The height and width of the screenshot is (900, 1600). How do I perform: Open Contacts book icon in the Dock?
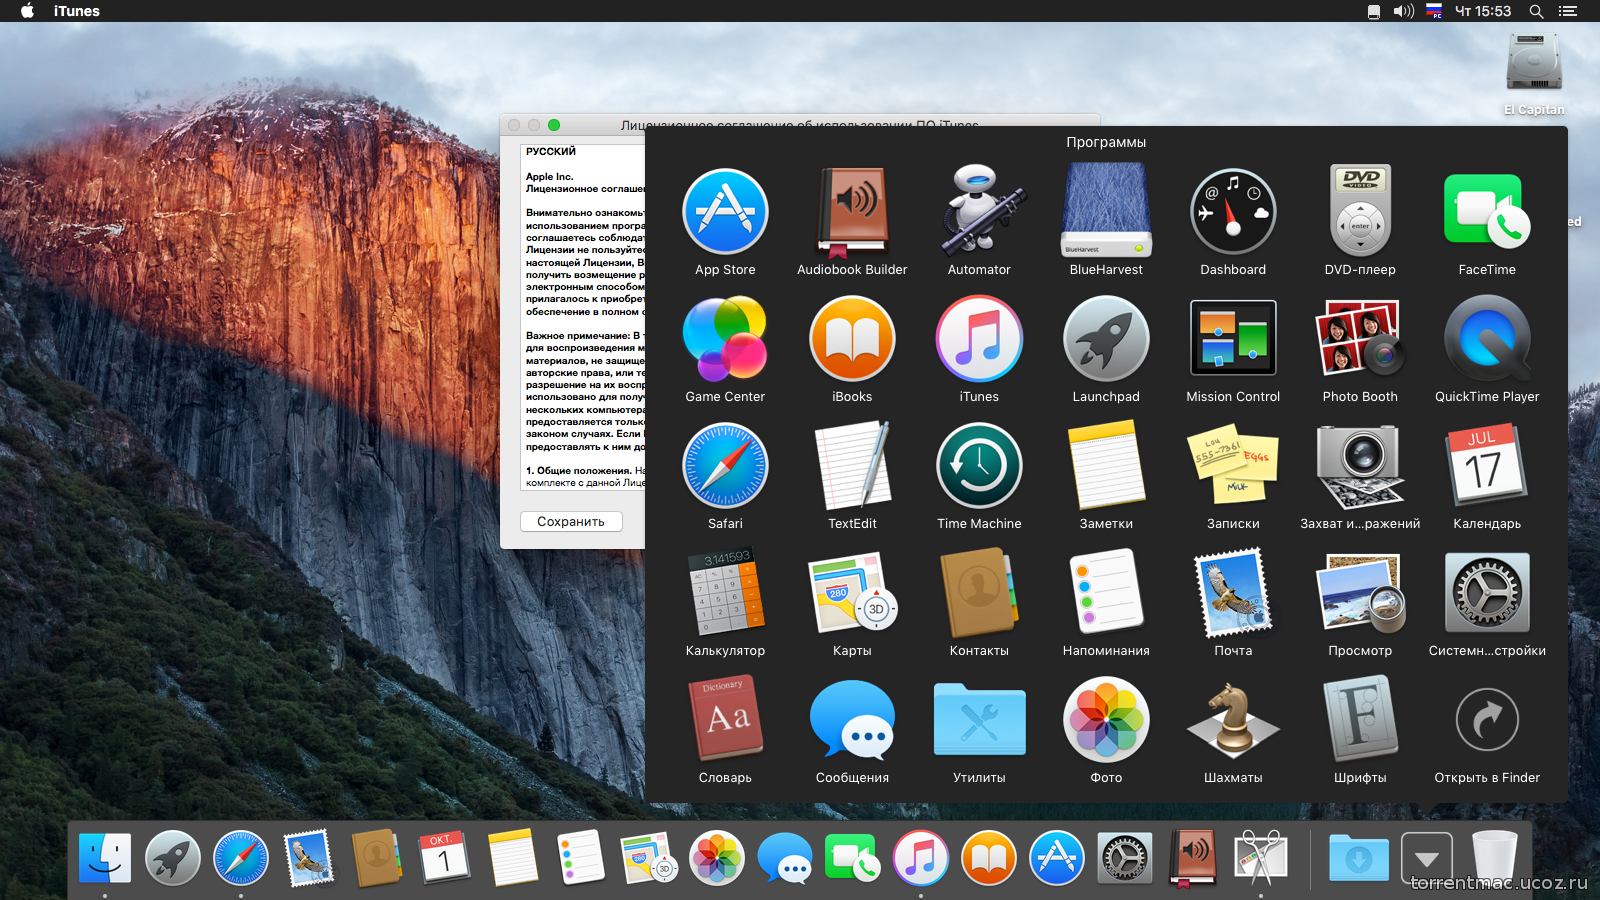coord(377,858)
